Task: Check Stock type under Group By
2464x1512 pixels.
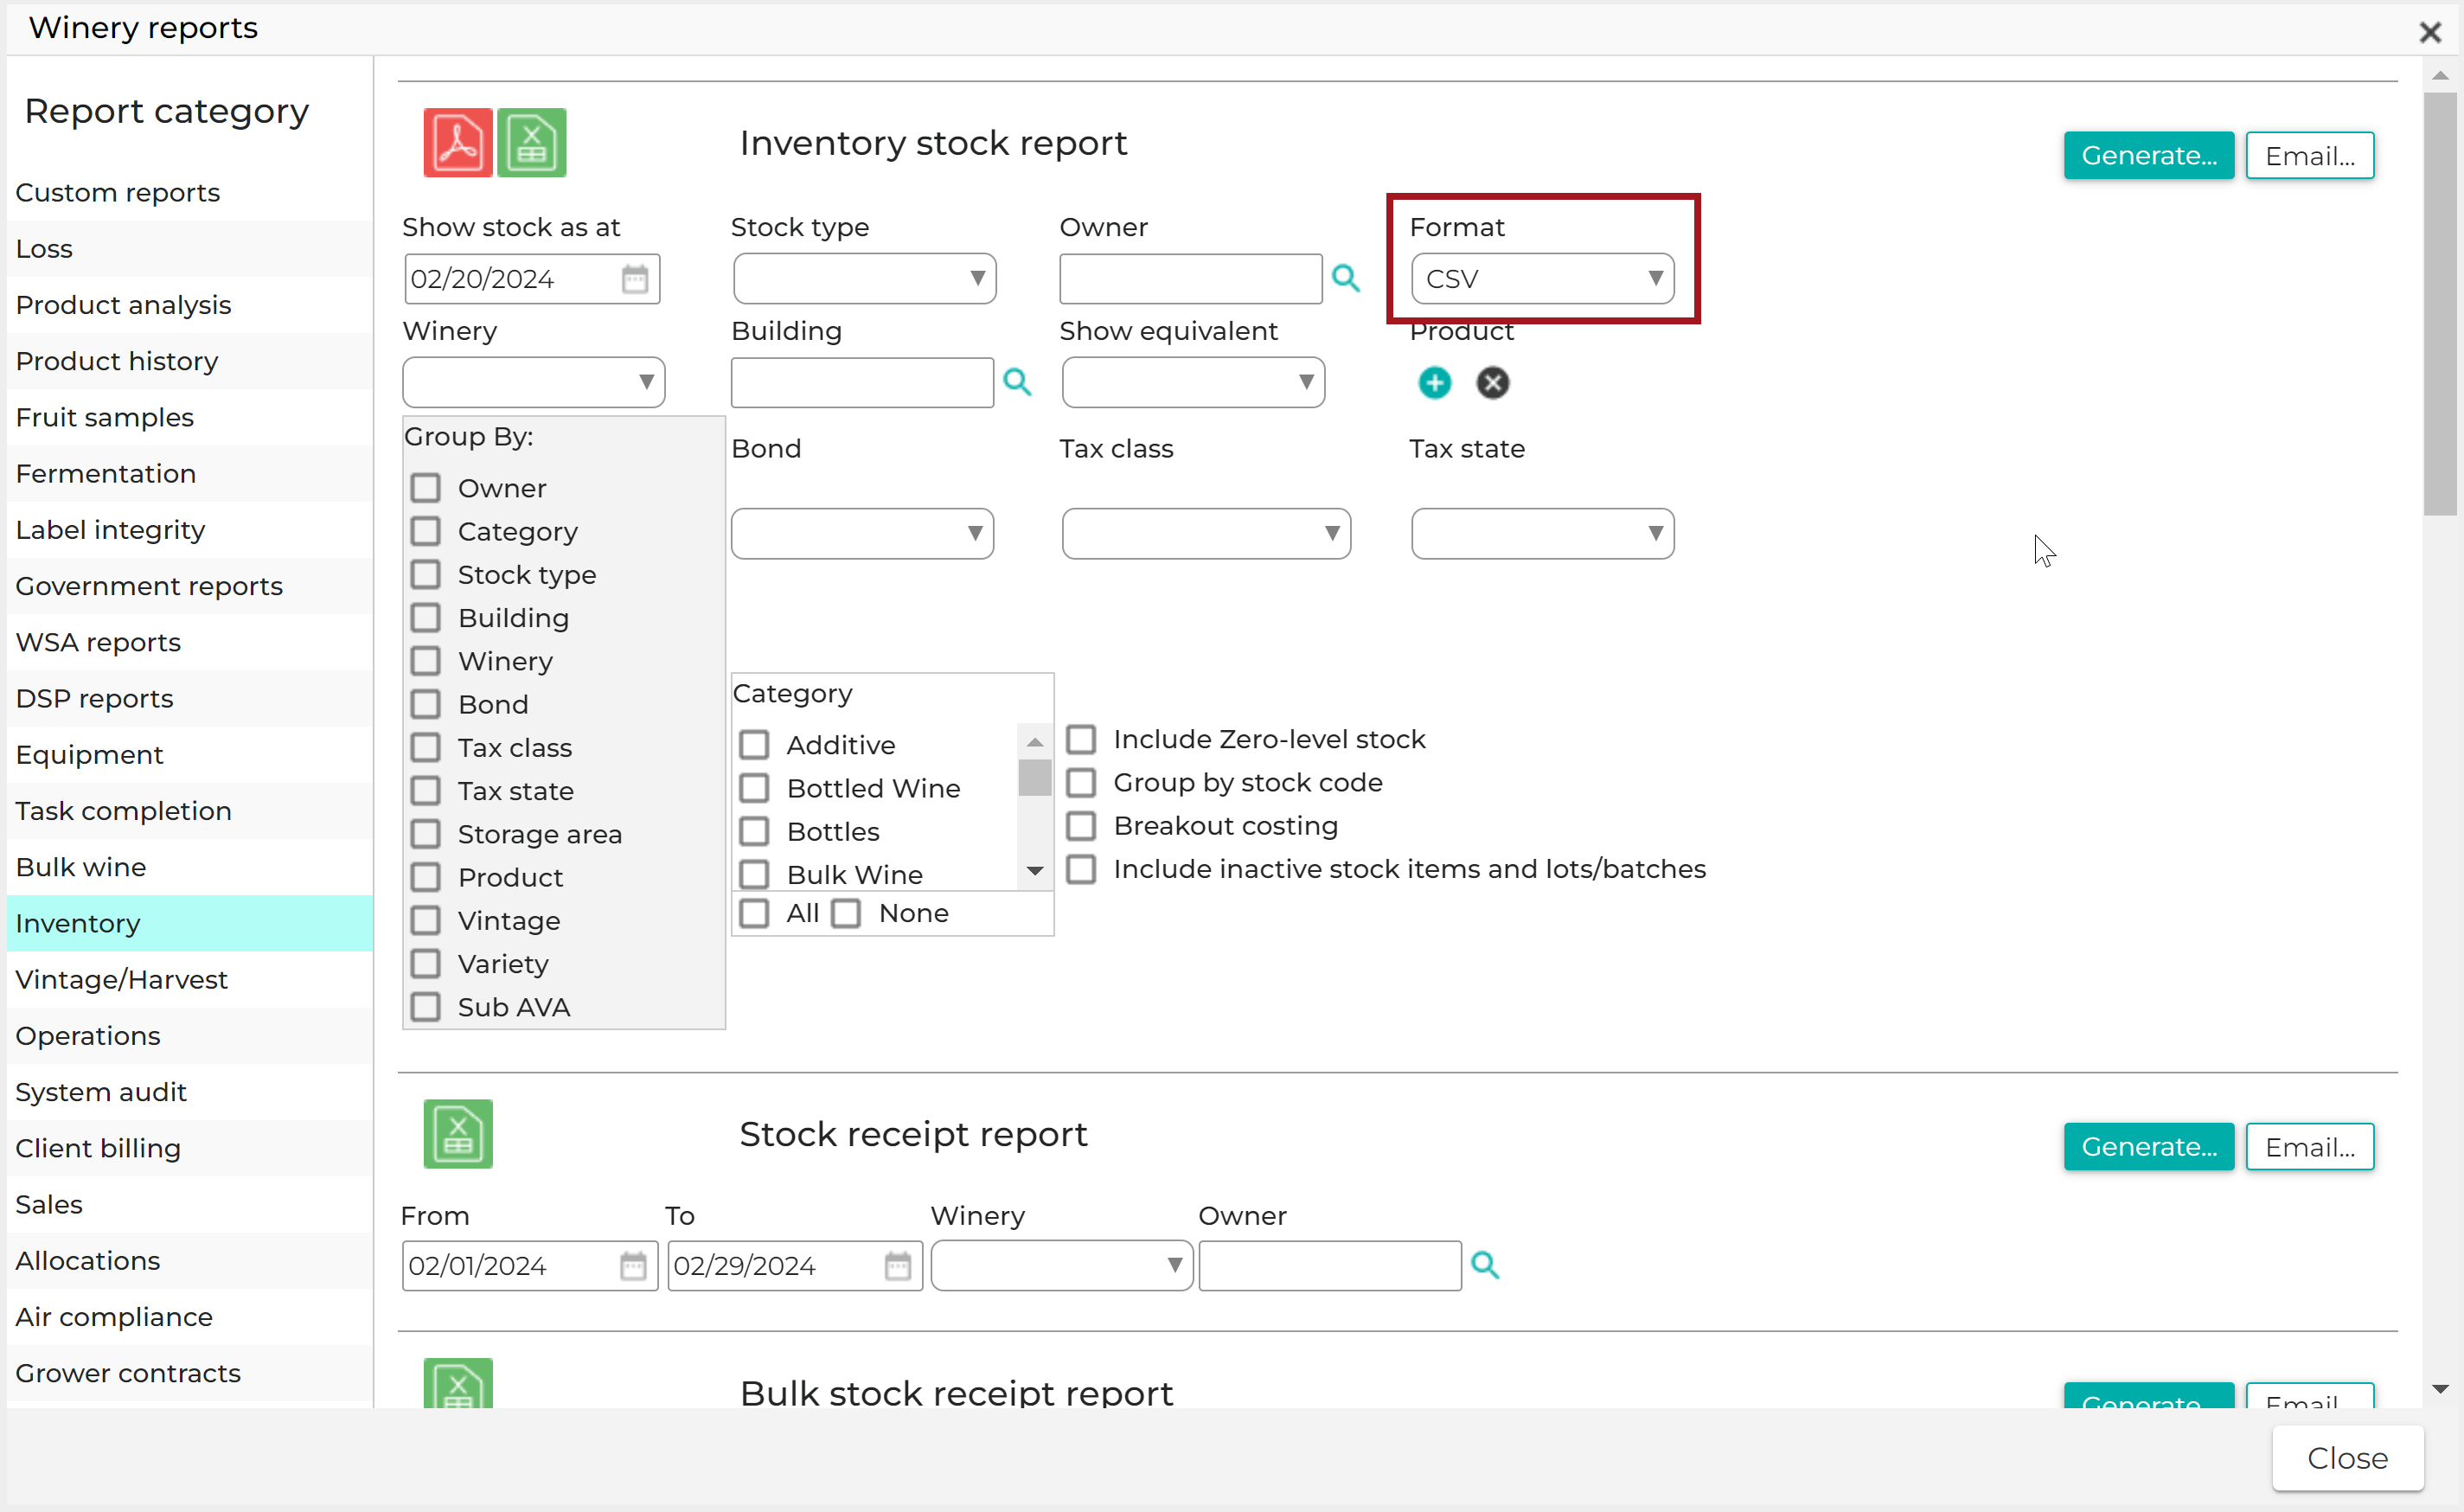Action: pyautogui.click(x=426, y=574)
